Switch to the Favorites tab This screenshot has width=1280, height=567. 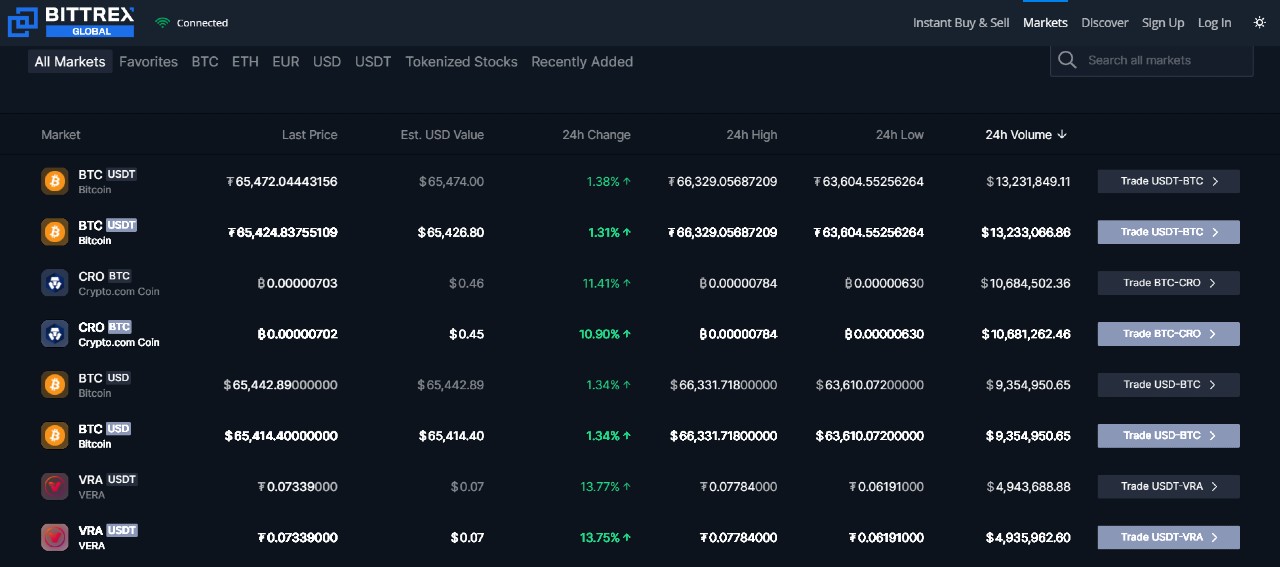pos(148,61)
